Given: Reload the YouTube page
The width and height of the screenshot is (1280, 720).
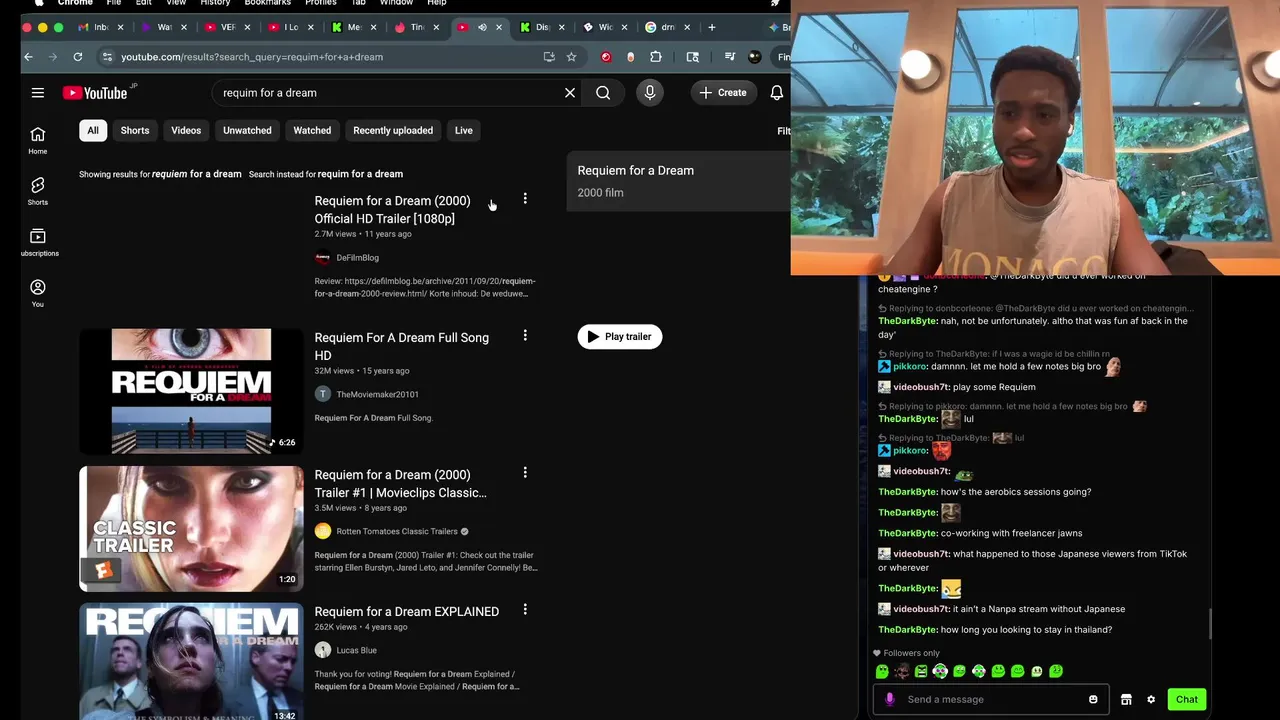Looking at the screenshot, I should pos(77,57).
